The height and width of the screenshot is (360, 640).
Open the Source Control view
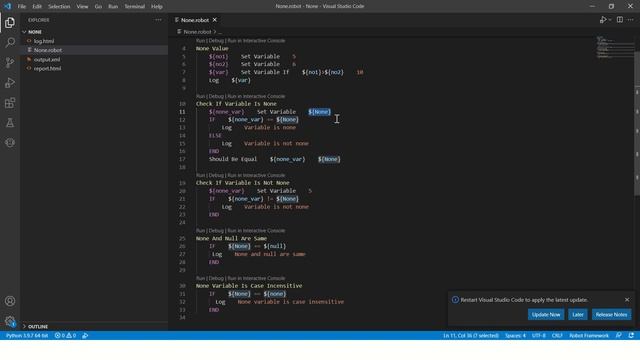(x=10, y=62)
